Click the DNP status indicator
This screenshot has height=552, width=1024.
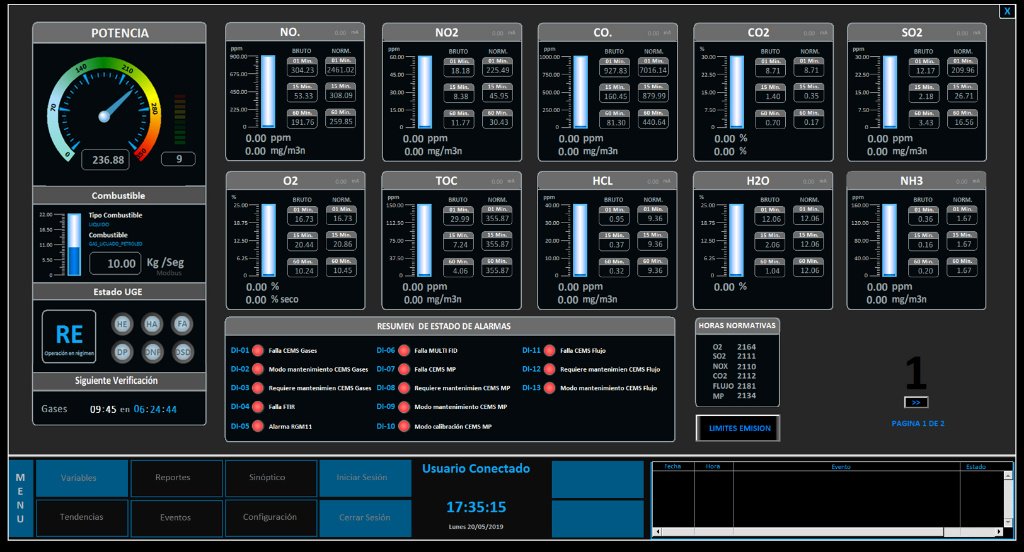(152, 351)
